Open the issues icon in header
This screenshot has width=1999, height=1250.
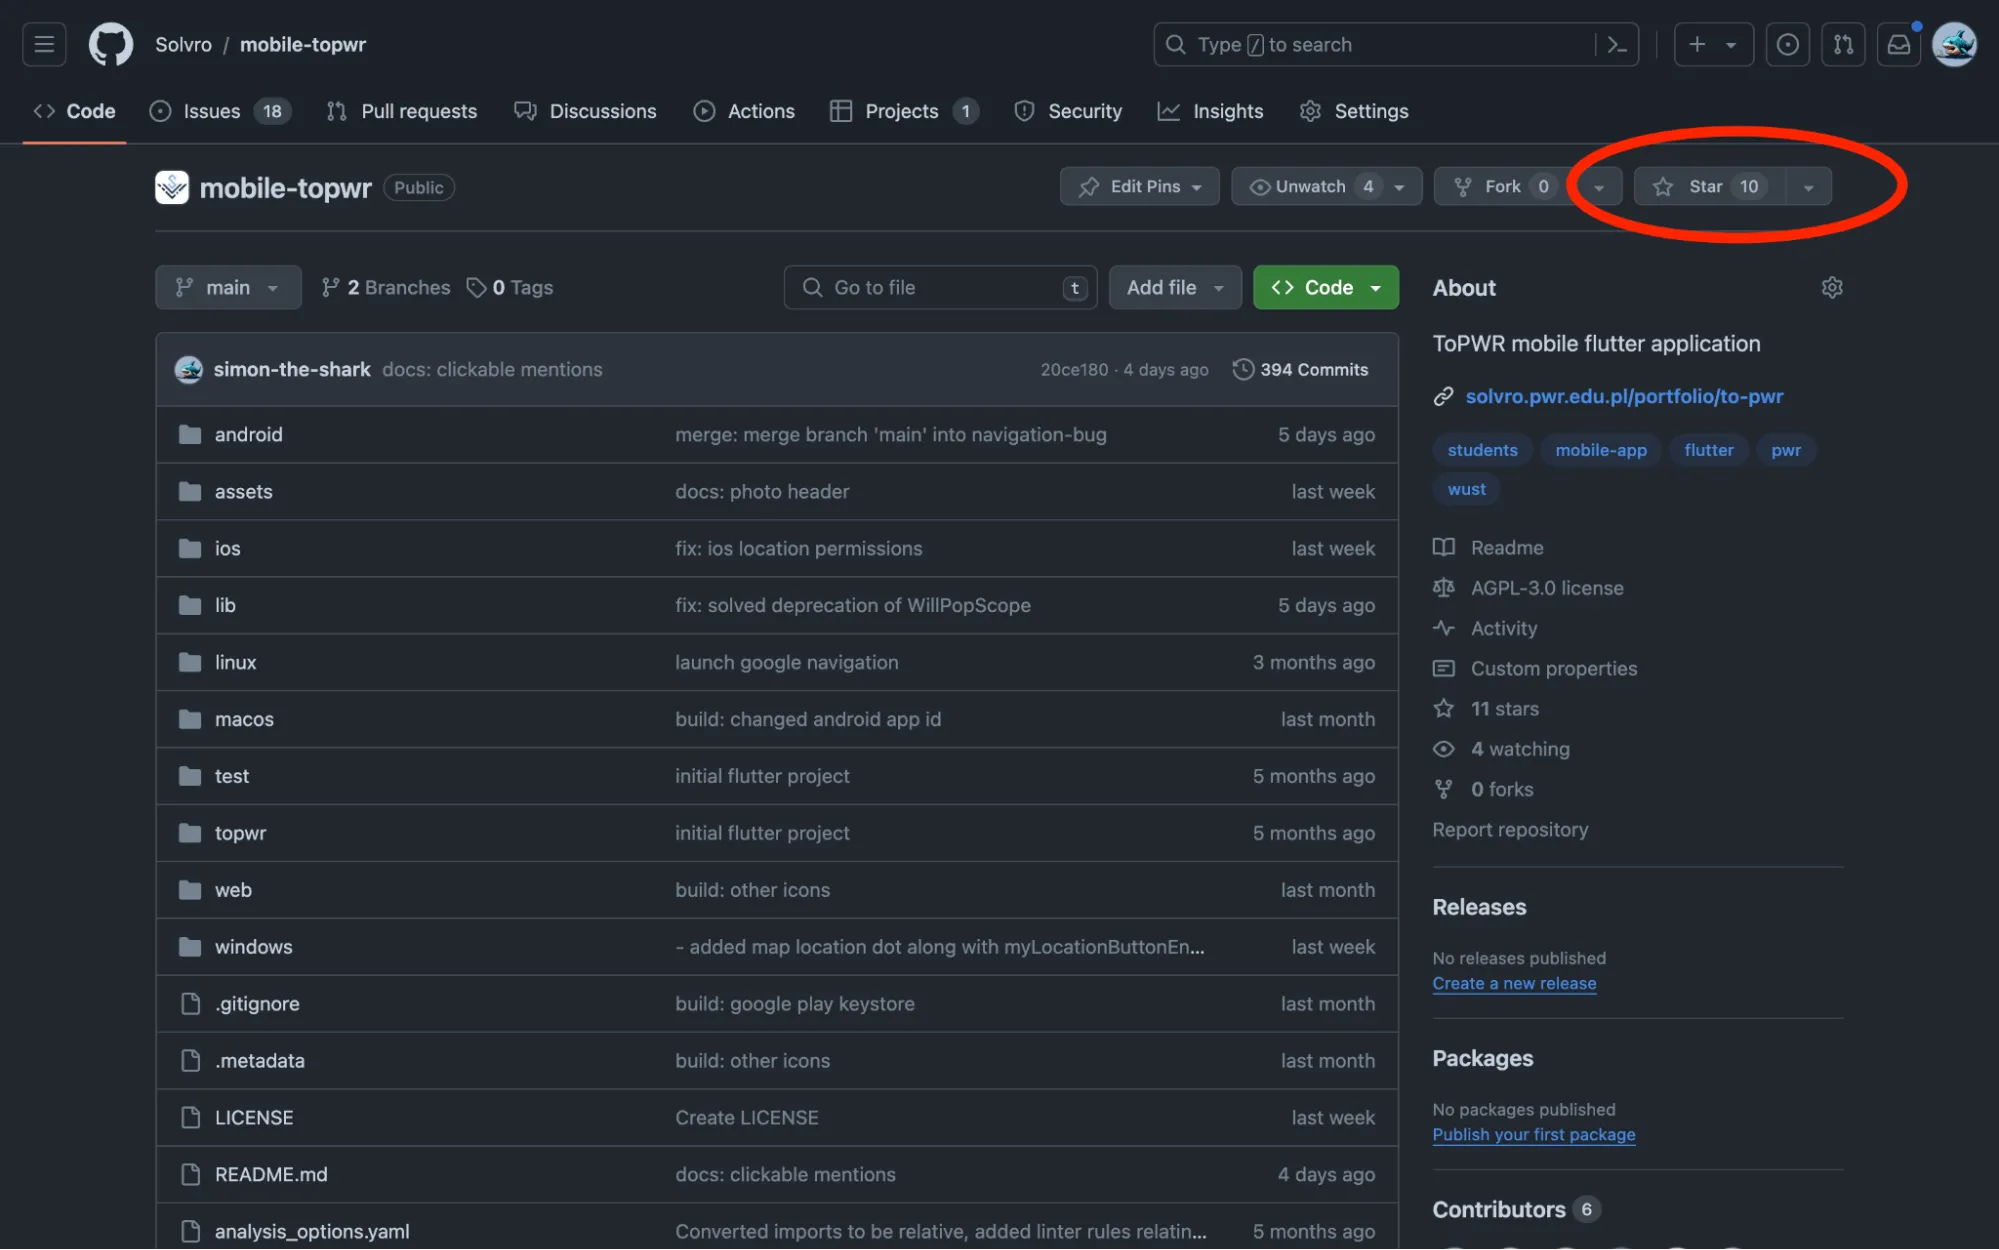(1787, 44)
